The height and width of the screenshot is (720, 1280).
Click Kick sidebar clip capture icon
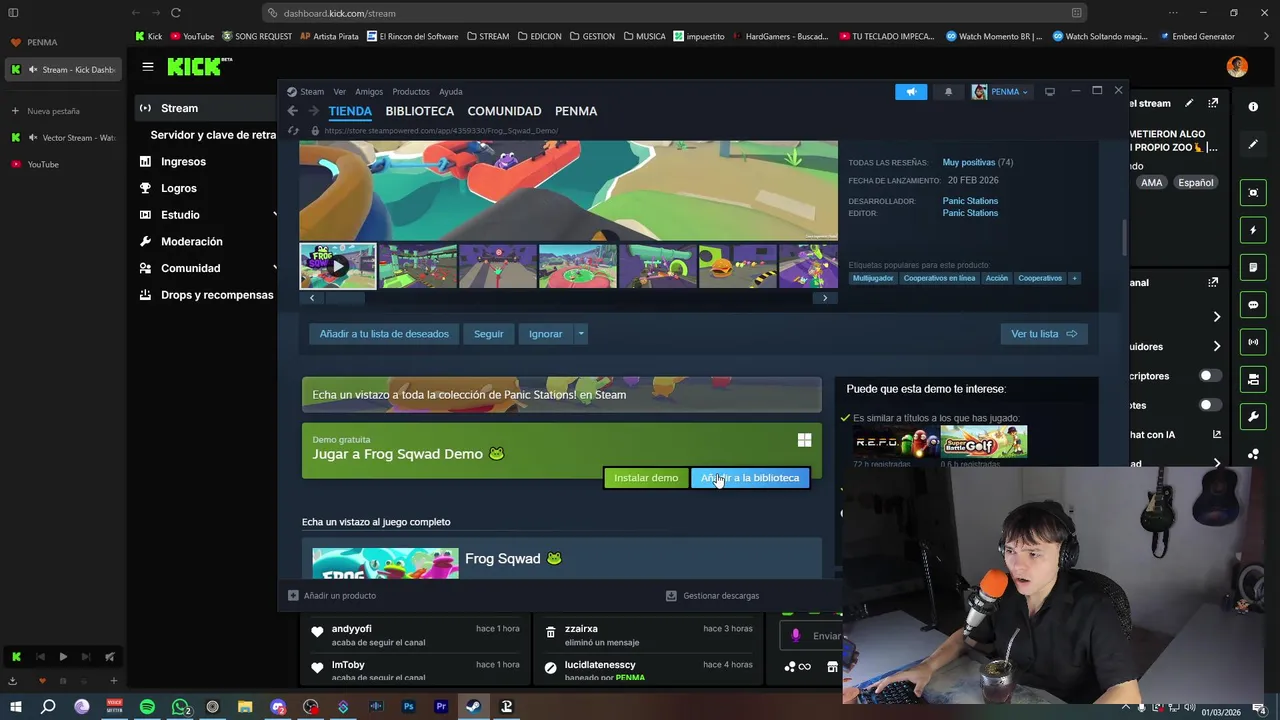pyautogui.click(x=1253, y=193)
